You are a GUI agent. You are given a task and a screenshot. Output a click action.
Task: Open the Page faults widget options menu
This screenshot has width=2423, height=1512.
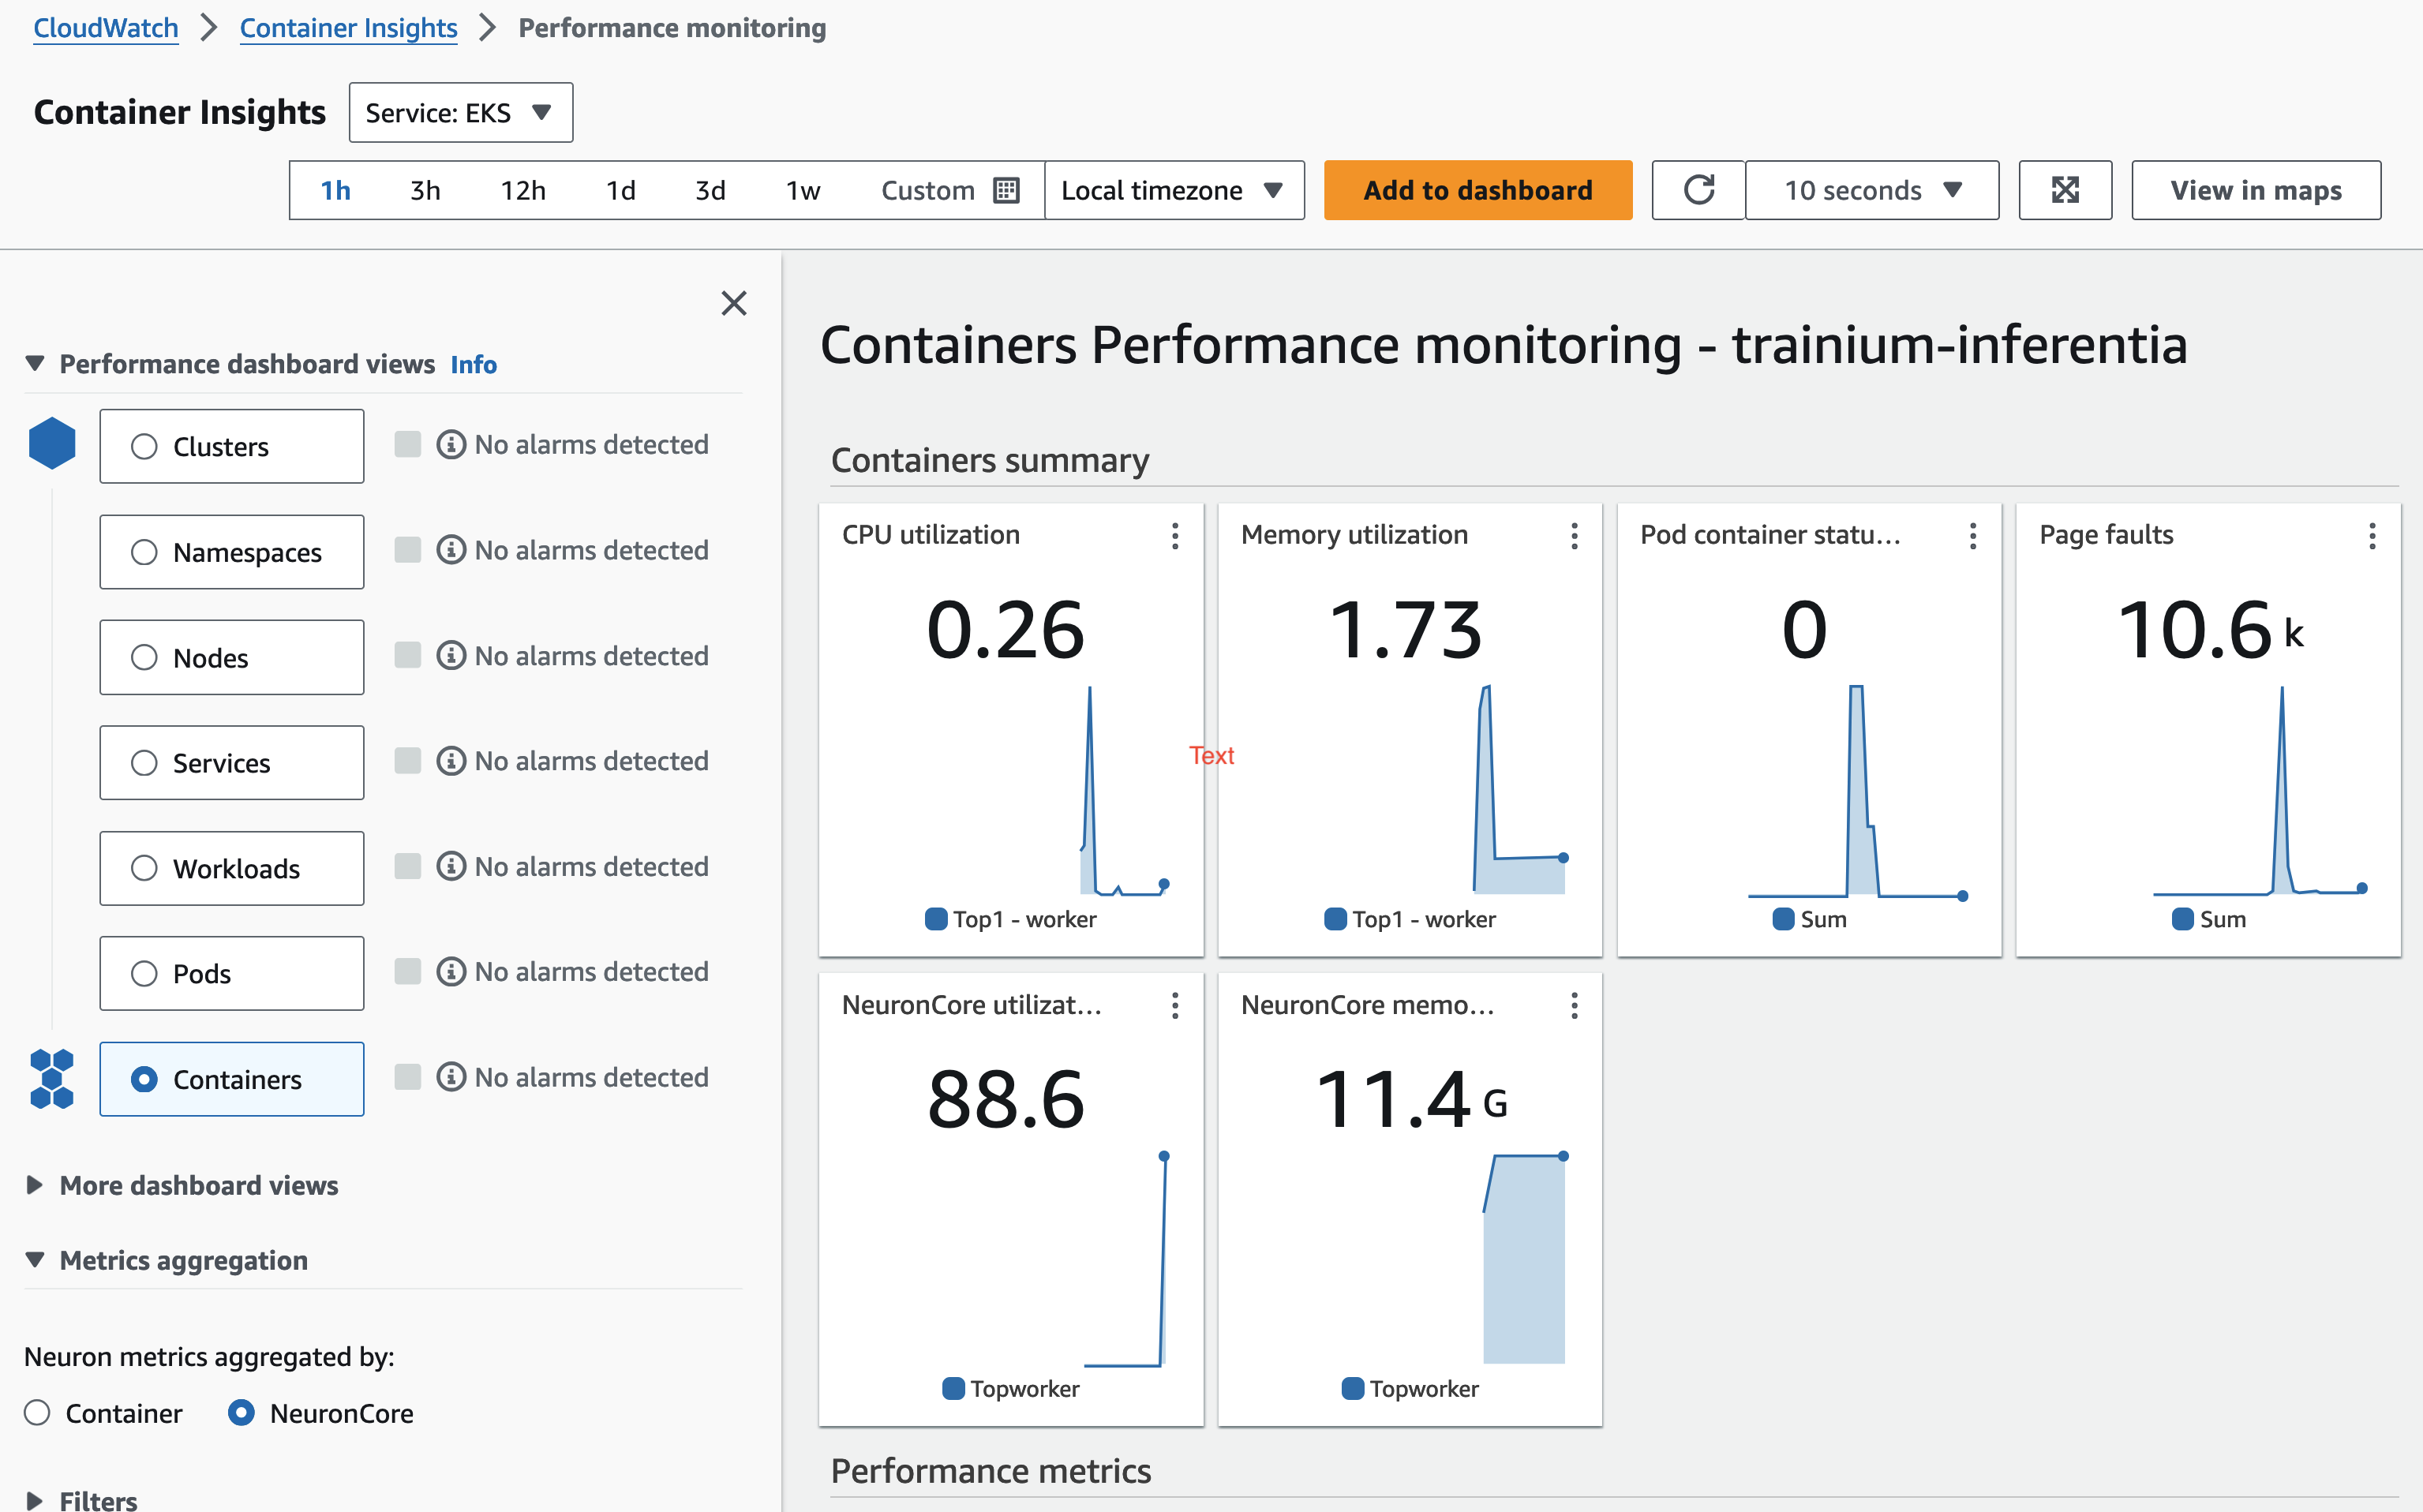[2372, 537]
